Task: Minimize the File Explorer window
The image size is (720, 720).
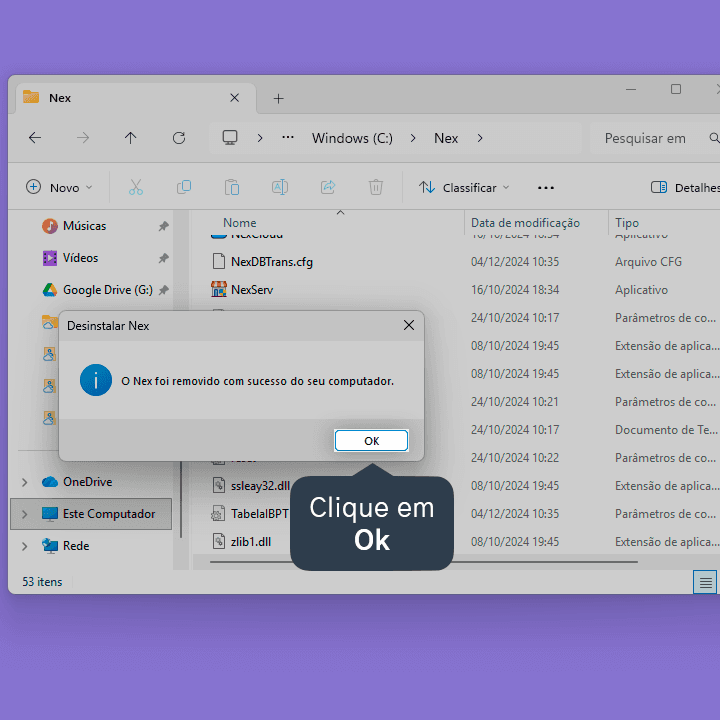Action: point(631,89)
